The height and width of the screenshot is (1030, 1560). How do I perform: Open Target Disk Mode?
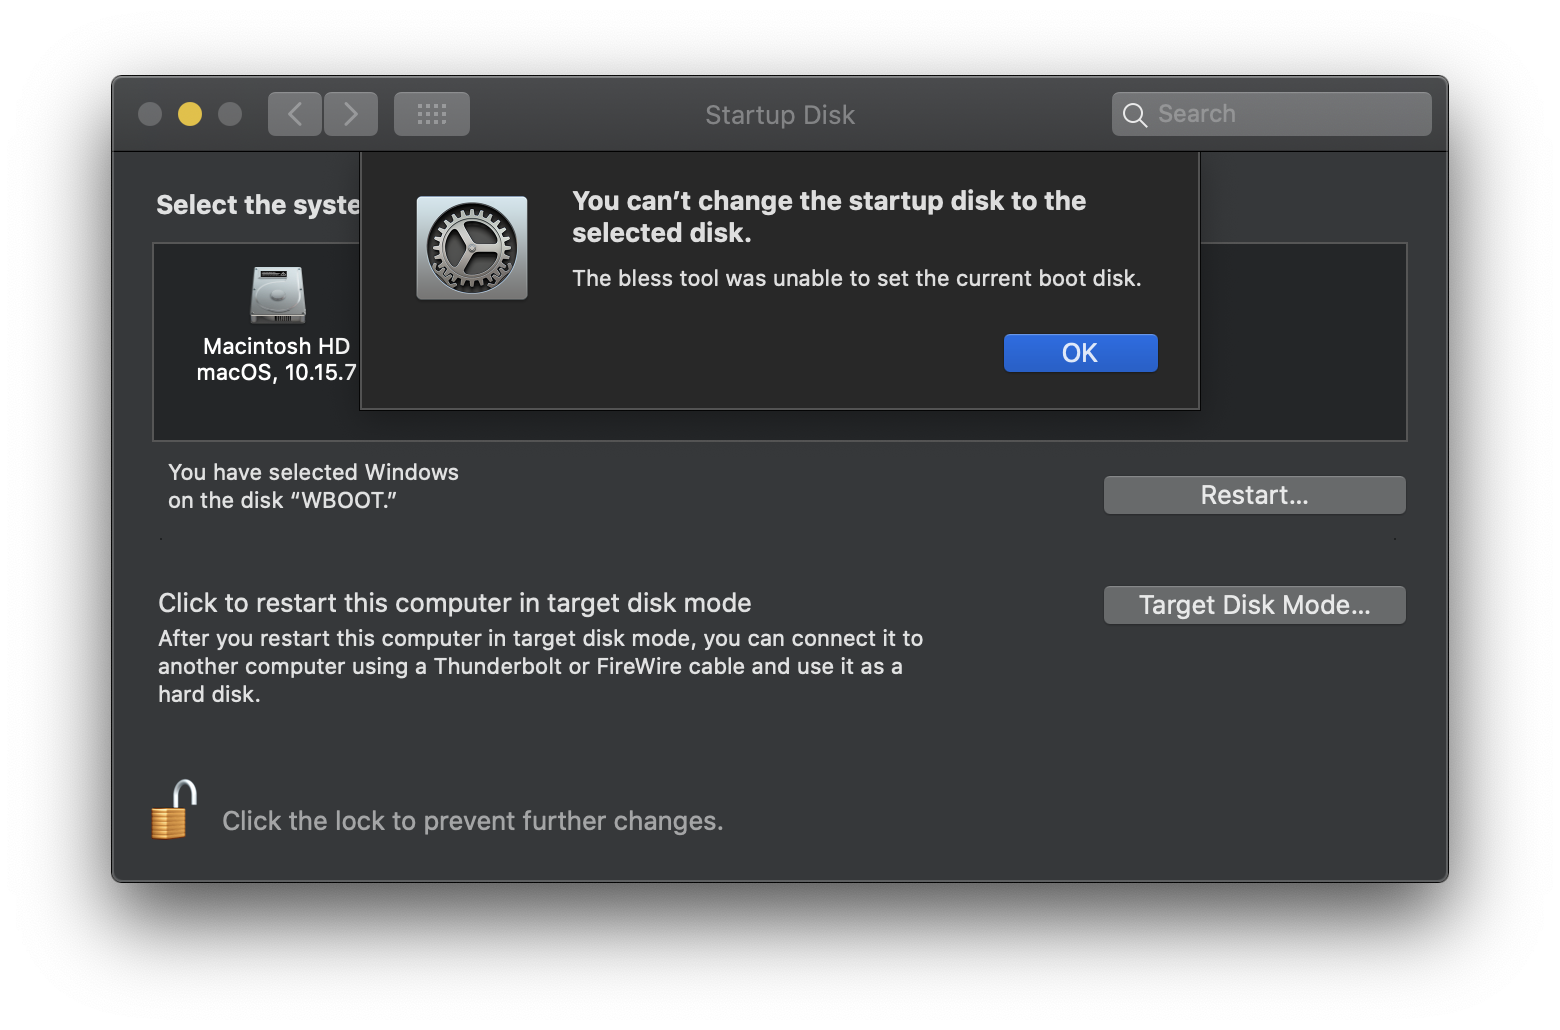point(1254,604)
